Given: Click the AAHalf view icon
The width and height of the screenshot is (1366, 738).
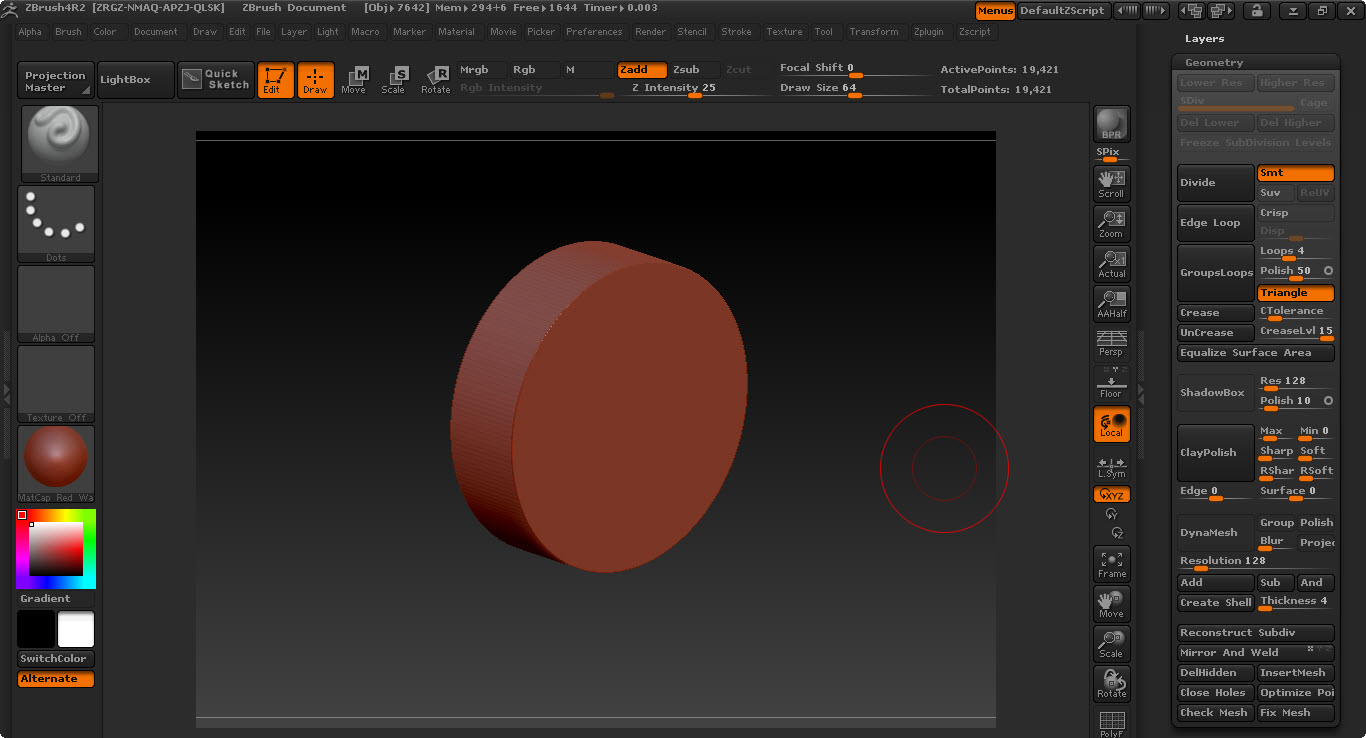Looking at the screenshot, I should pyautogui.click(x=1111, y=303).
